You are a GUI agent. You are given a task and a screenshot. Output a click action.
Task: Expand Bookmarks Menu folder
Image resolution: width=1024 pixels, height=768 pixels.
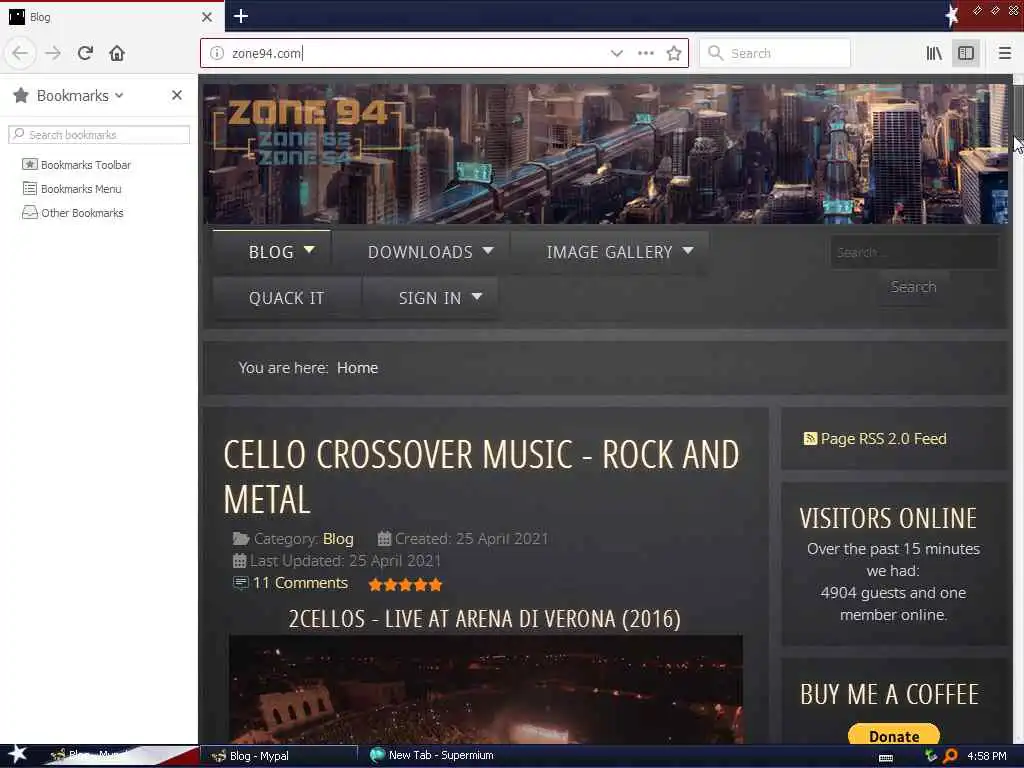point(72,189)
